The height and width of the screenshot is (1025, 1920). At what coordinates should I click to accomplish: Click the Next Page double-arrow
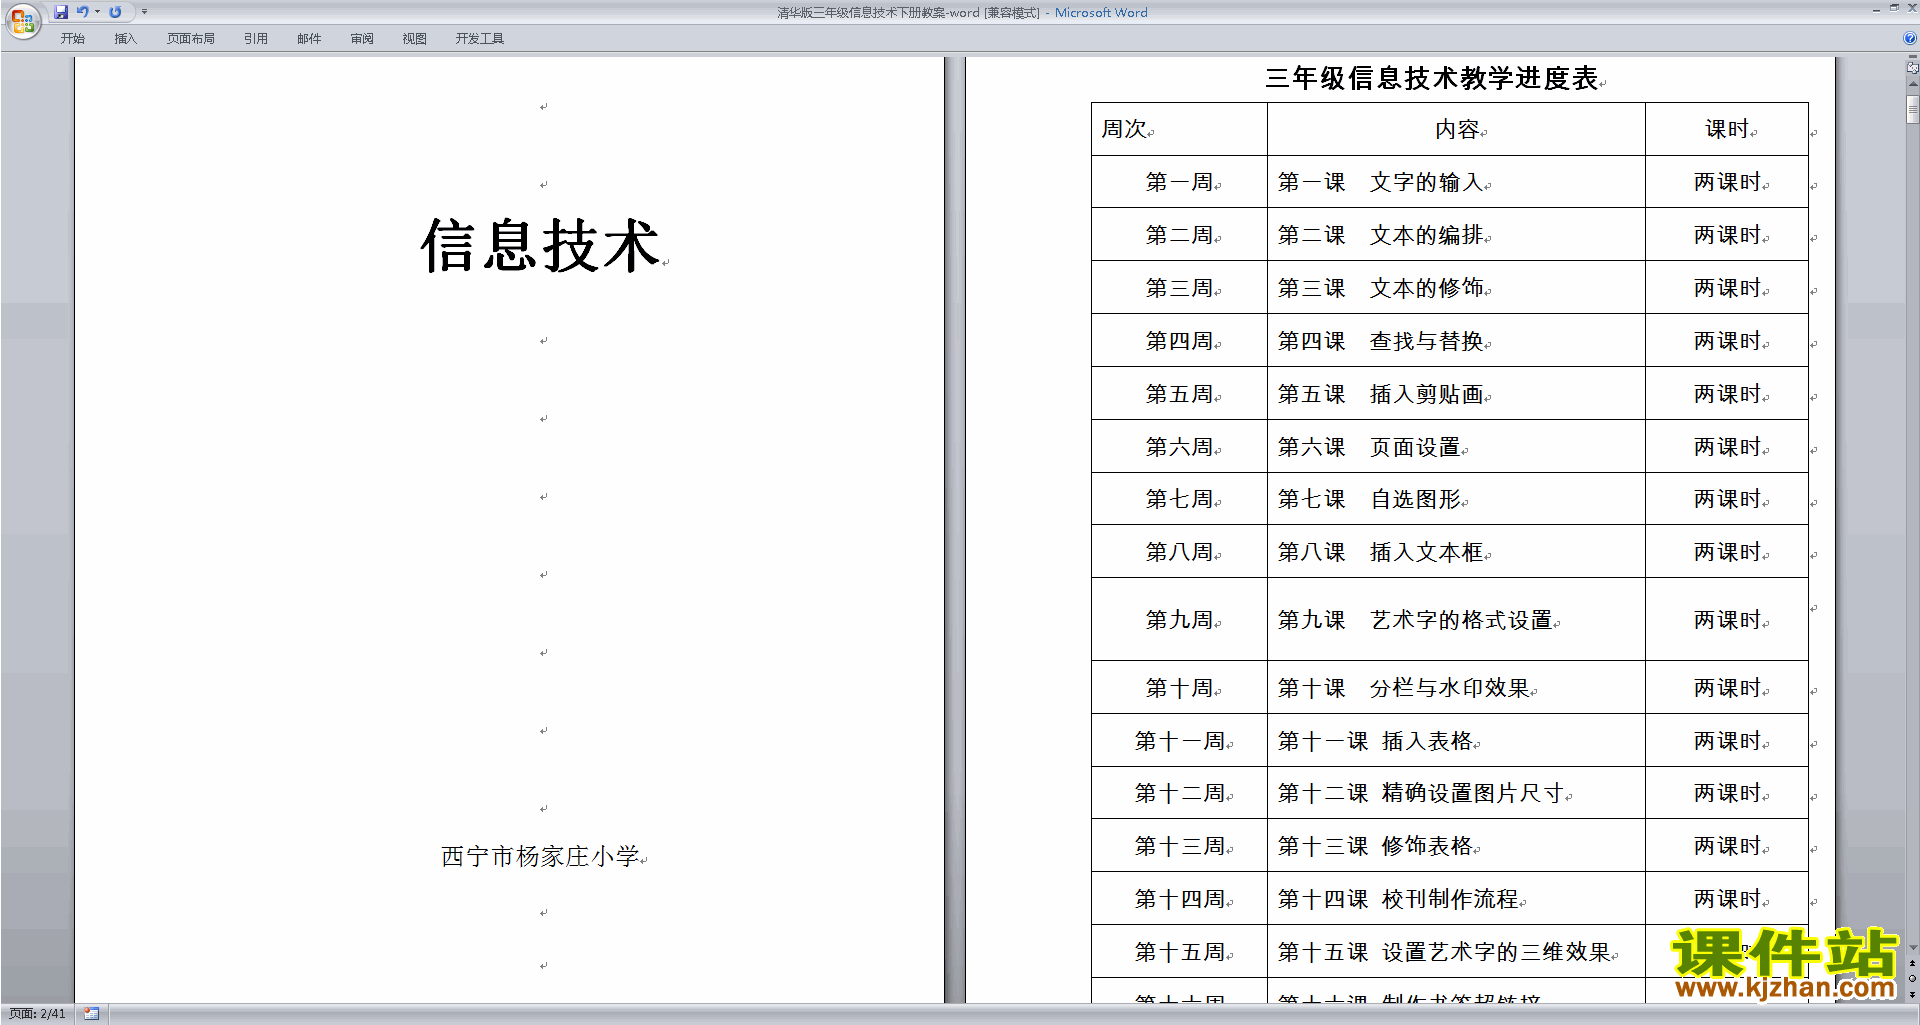pyautogui.click(x=1913, y=994)
